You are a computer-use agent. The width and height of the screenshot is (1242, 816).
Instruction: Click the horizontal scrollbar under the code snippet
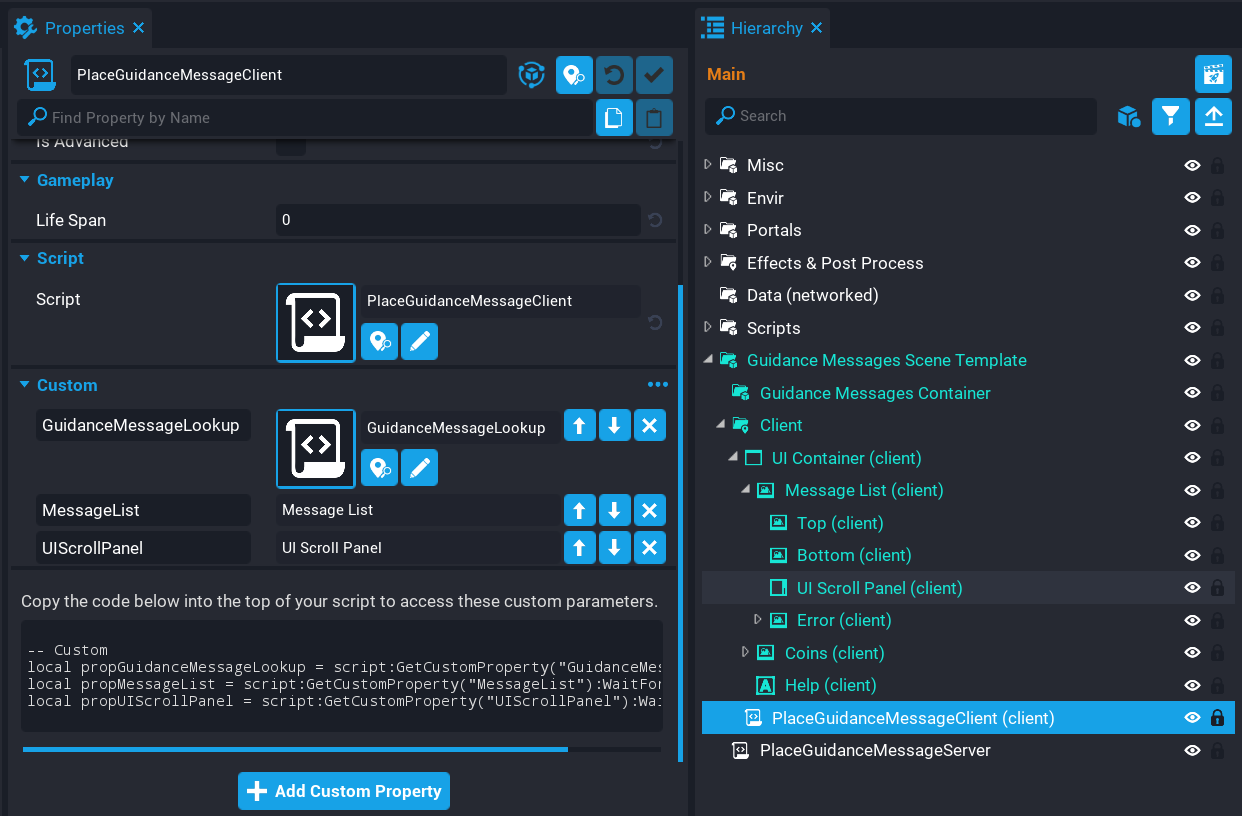click(x=295, y=749)
